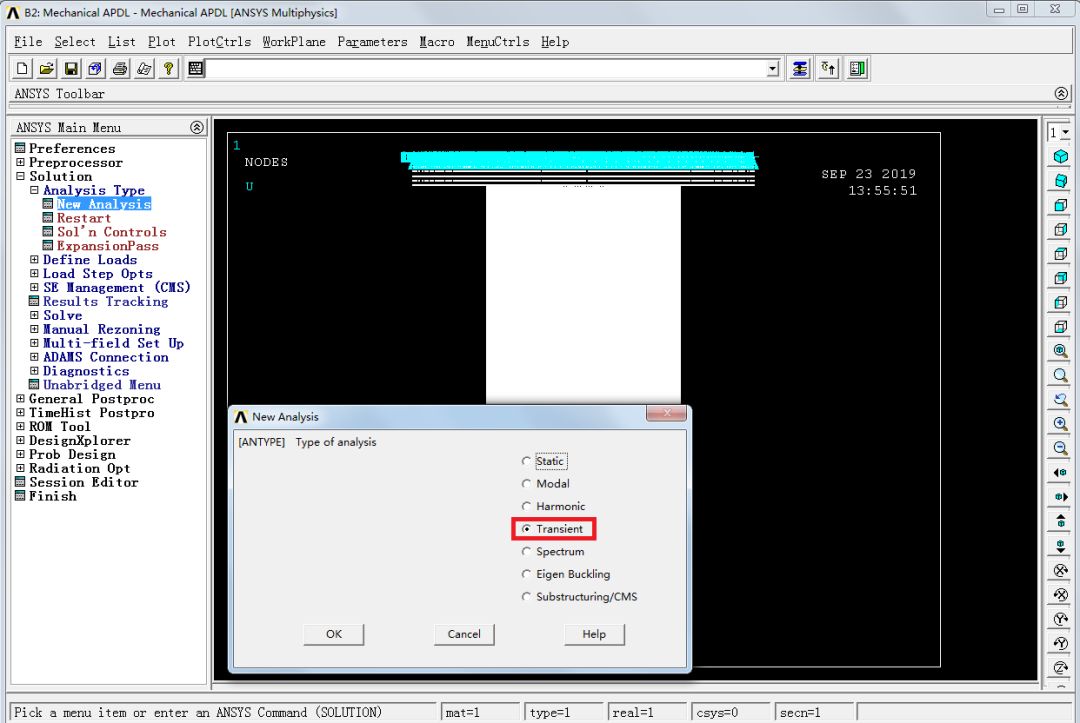Viewport: 1080px width, 723px height.
Task: Select the Modal analysis radio button
Action: pyautogui.click(x=527, y=484)
